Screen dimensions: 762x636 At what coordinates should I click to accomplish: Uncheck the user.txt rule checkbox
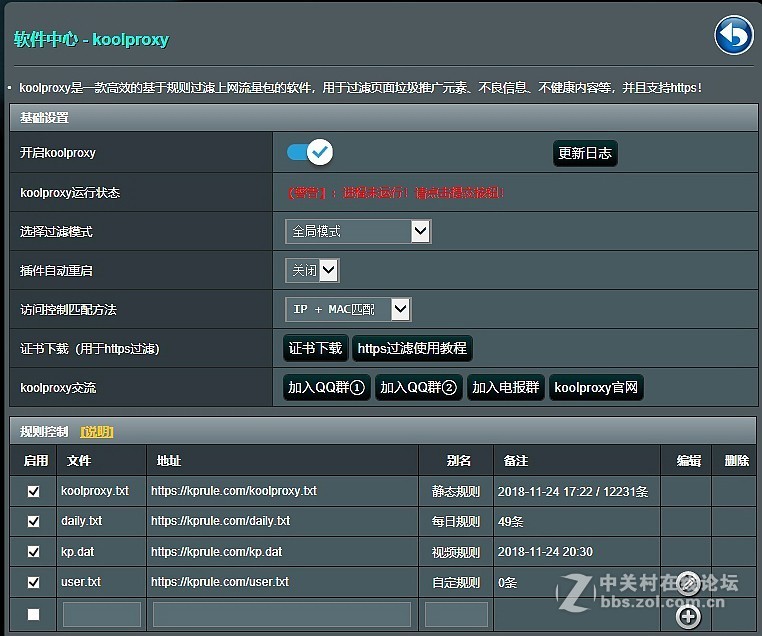pos(34,582)
